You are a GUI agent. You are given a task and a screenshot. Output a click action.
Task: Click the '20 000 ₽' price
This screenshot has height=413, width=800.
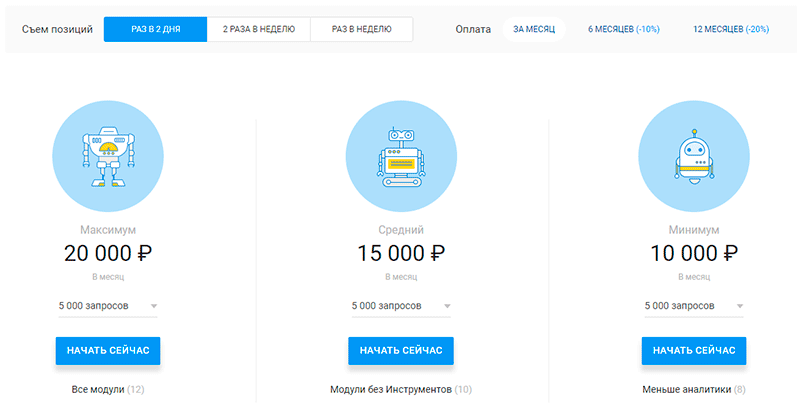pos(108,253)
